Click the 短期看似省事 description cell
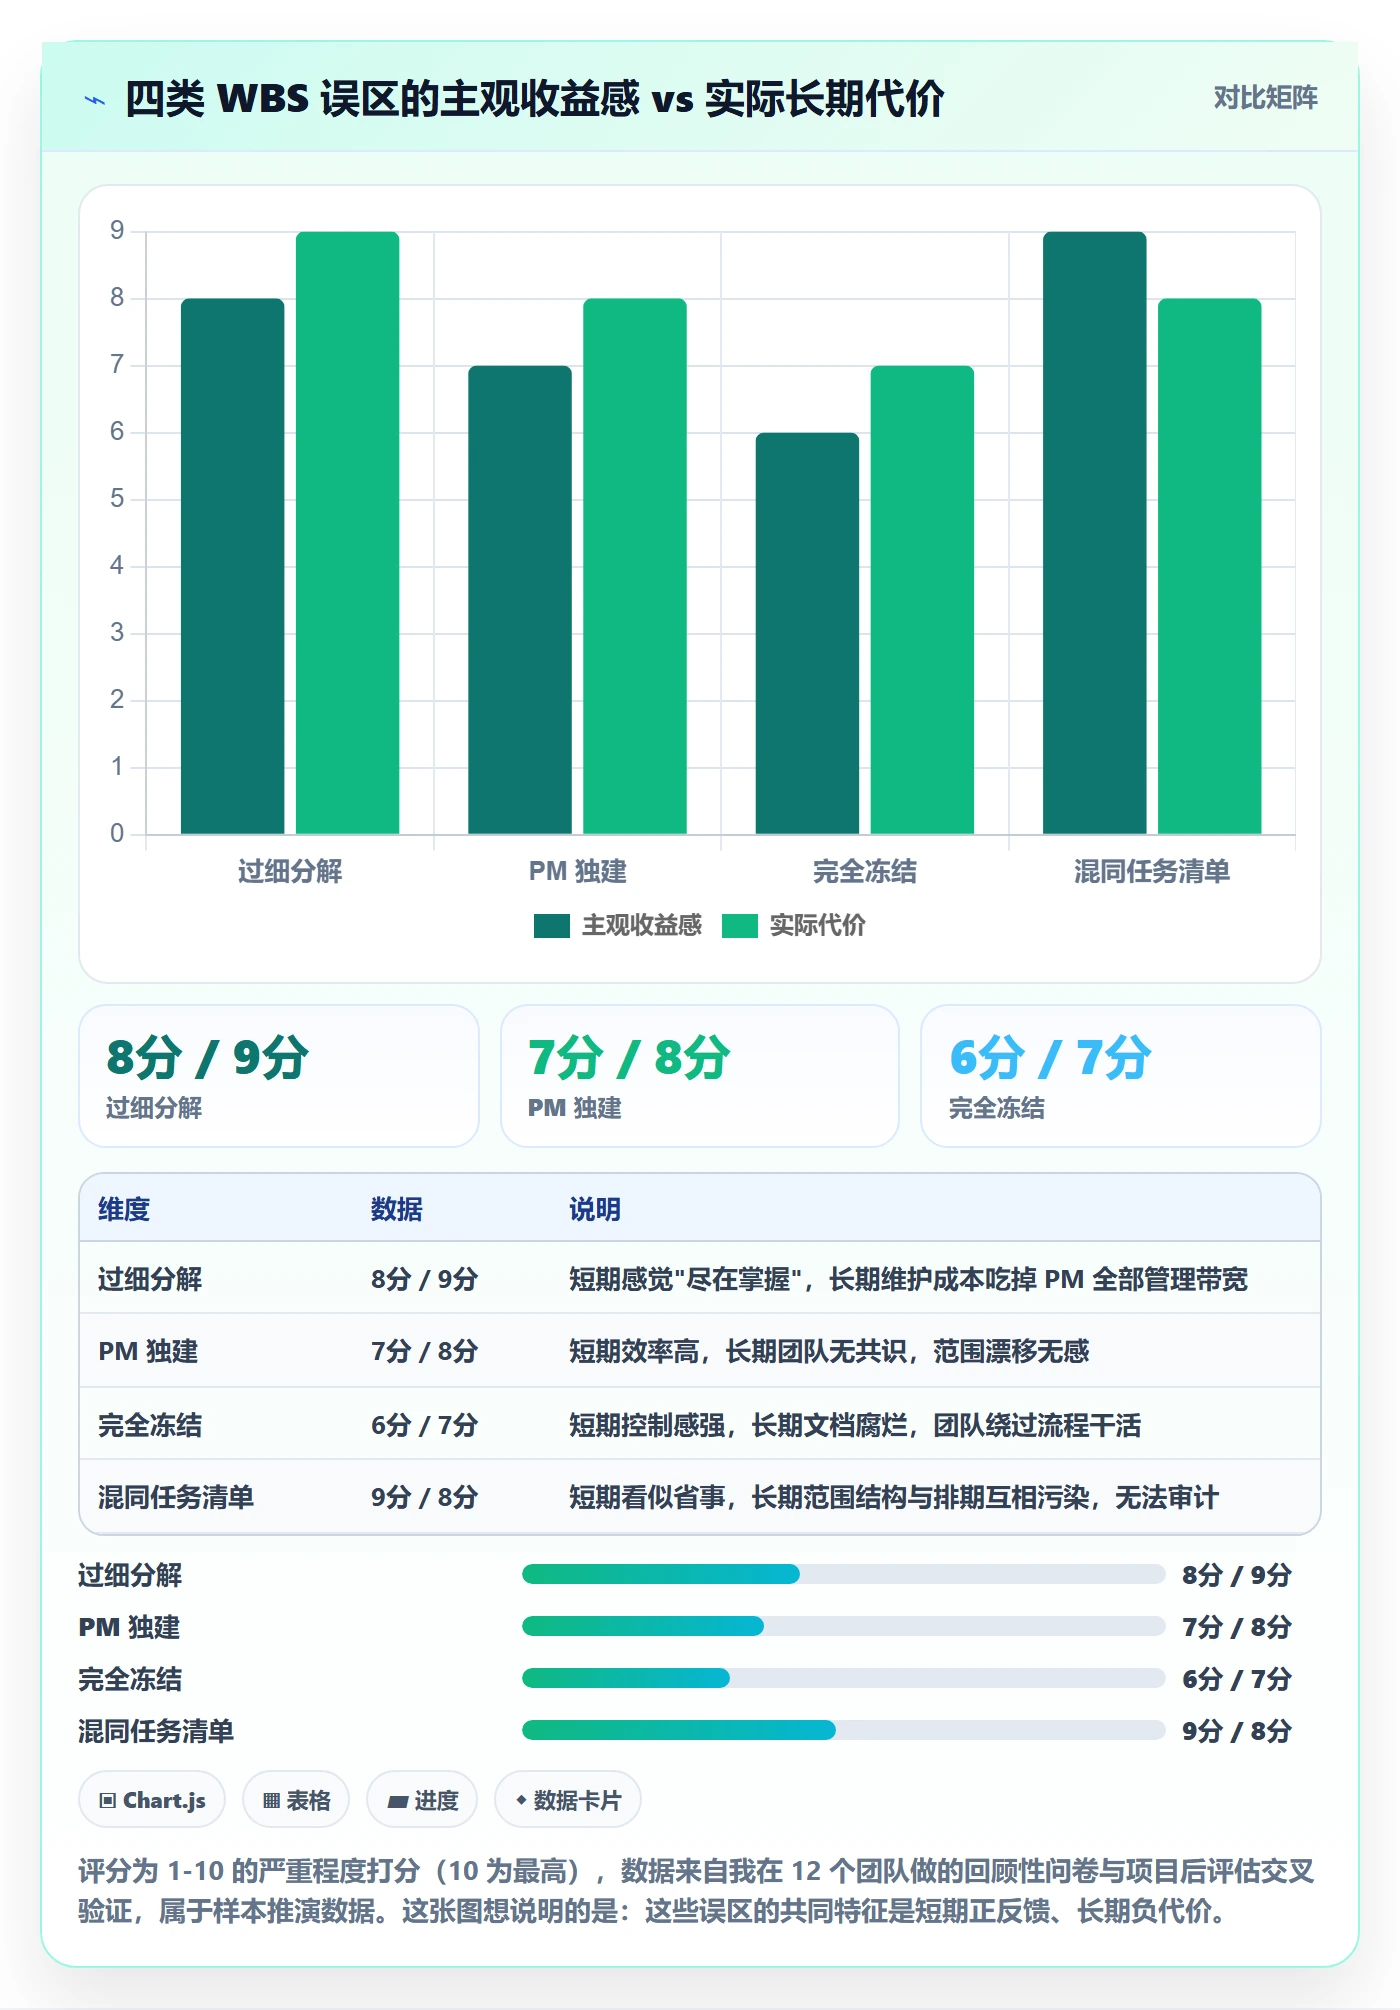The image size is (1400, 2010). (x=894, y=1497)
